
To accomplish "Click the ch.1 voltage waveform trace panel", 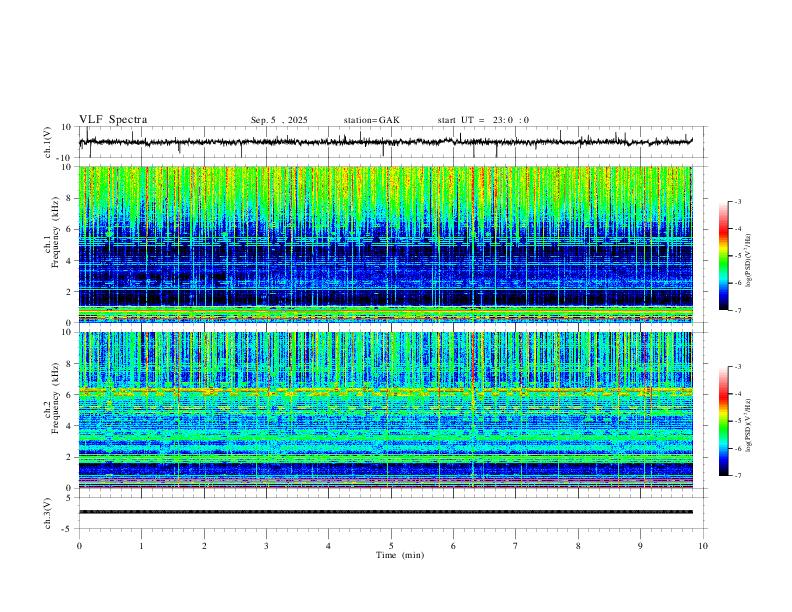I will pos(392,142).
